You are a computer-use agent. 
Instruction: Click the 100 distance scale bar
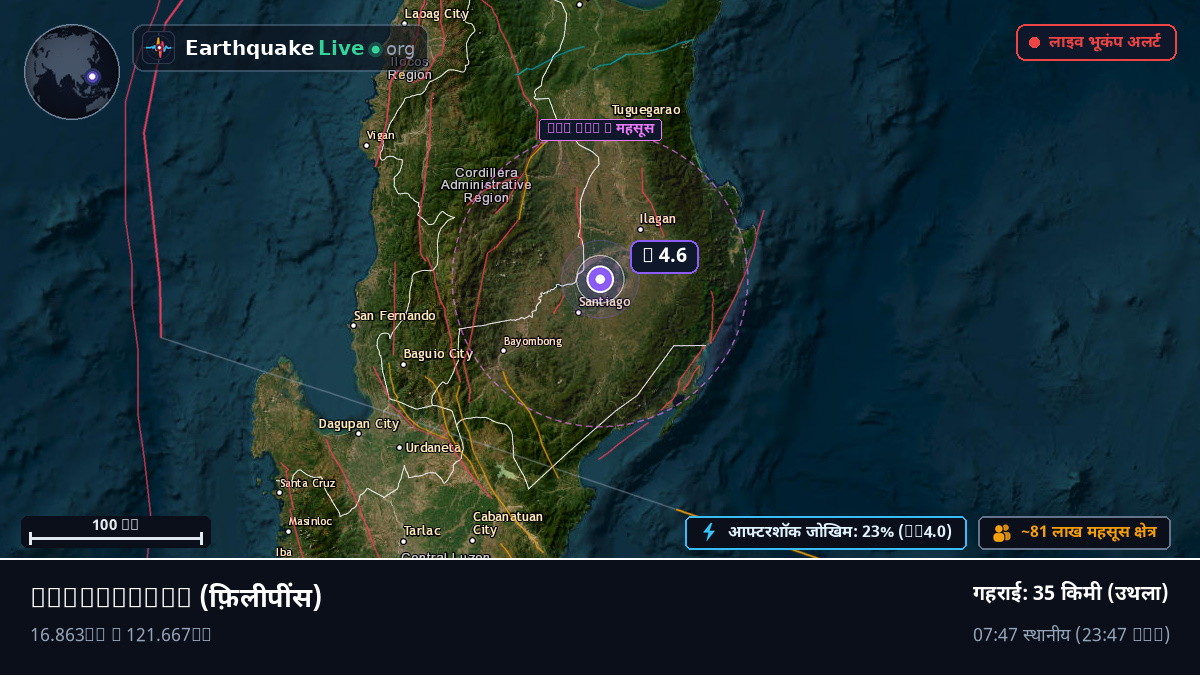coord(116,532)
